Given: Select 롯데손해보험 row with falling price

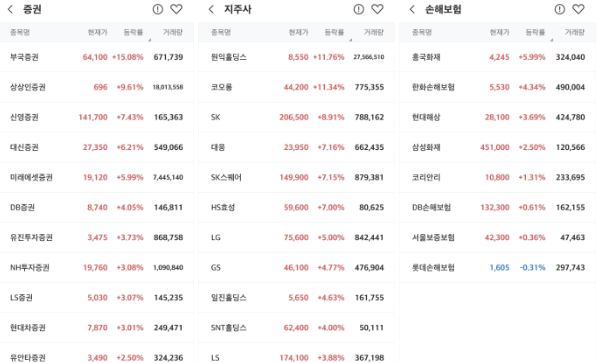Looking at the screenshot, I should 497,268.
